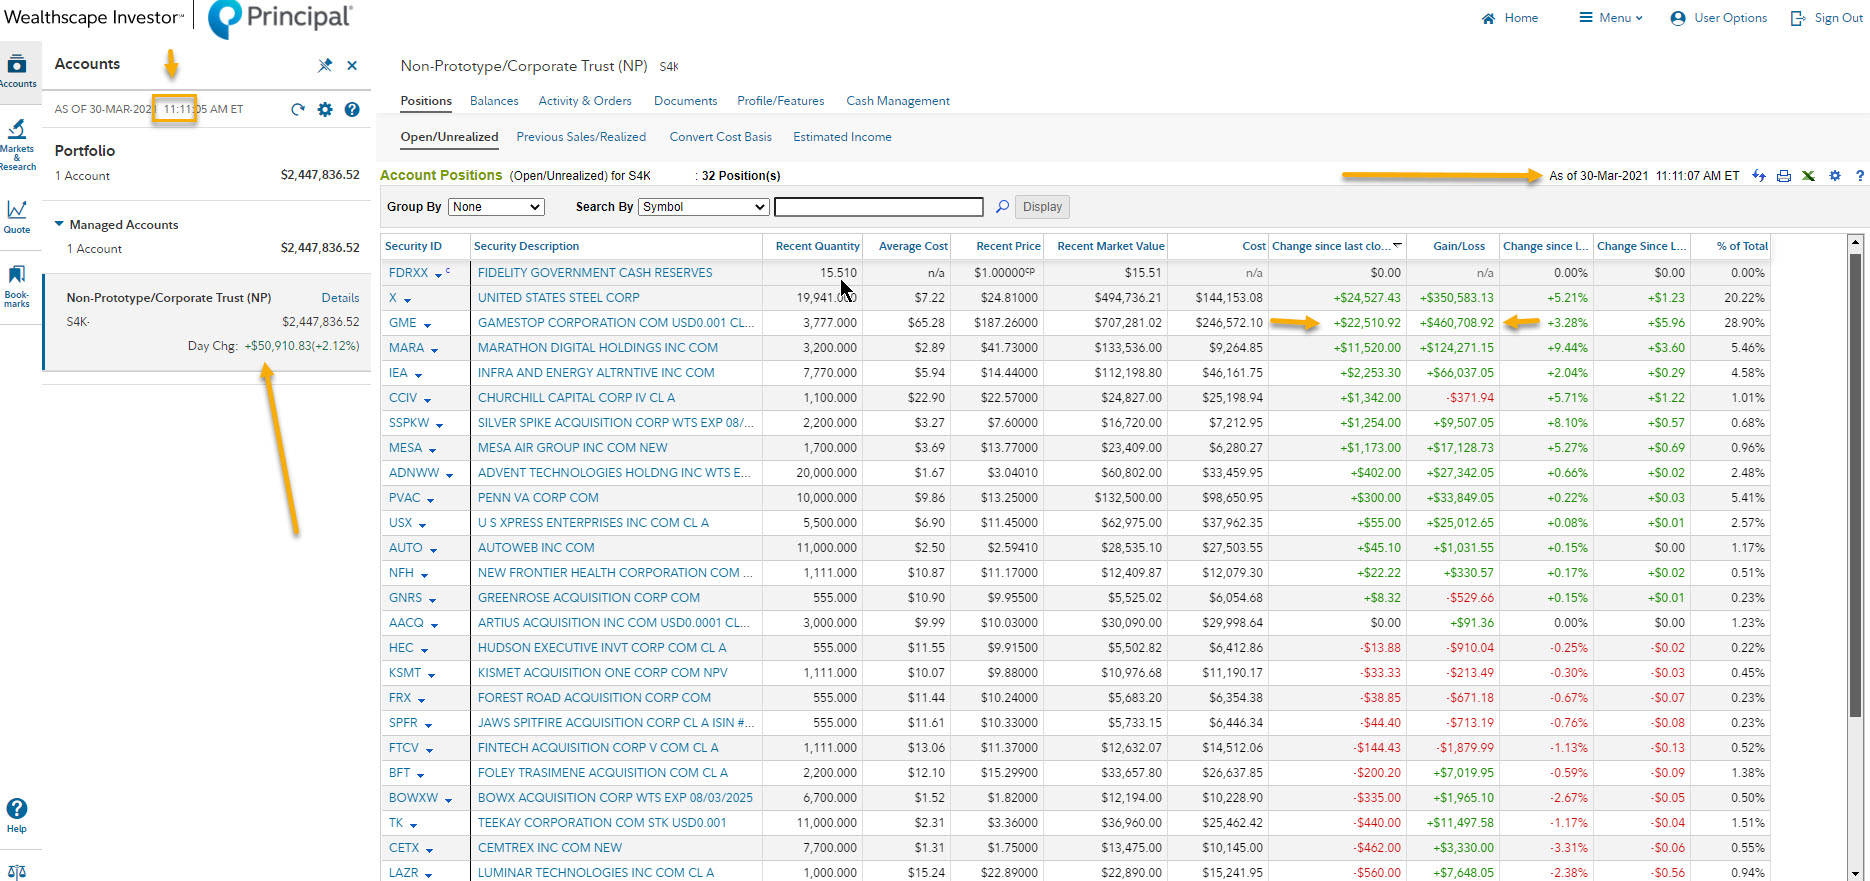Screen dimensions: 1870x881
Task: Open the BOWXW symbol action dropdown
Action: pos(448,800)
